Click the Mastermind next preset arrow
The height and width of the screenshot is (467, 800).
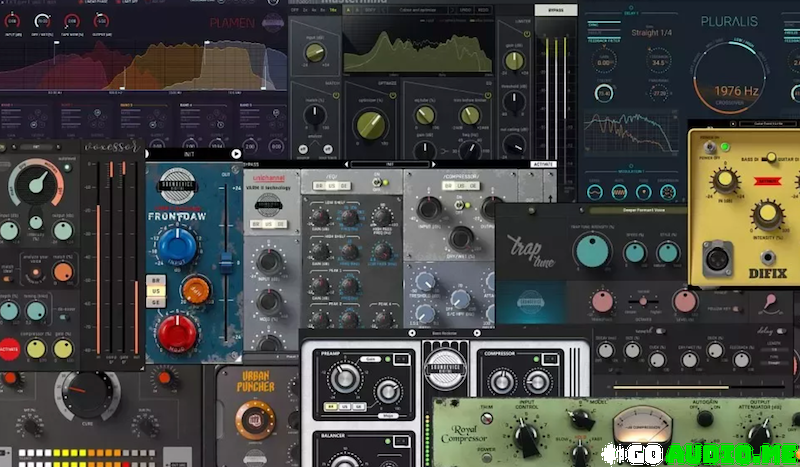click(x=453, y=10)
